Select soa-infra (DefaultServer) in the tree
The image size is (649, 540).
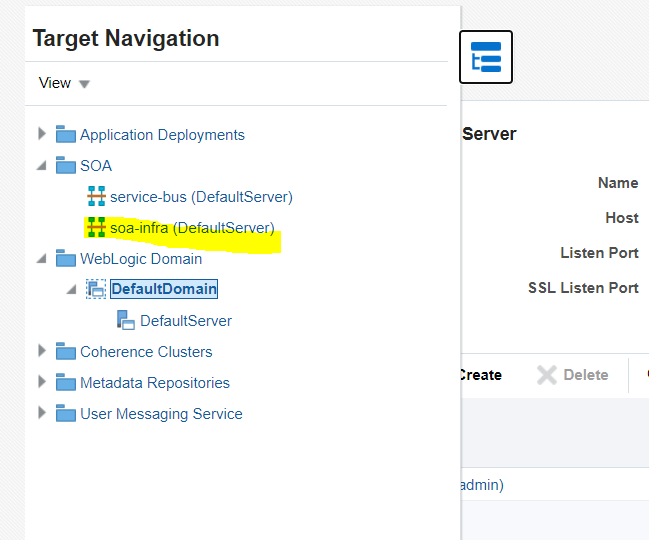(192, 228)
